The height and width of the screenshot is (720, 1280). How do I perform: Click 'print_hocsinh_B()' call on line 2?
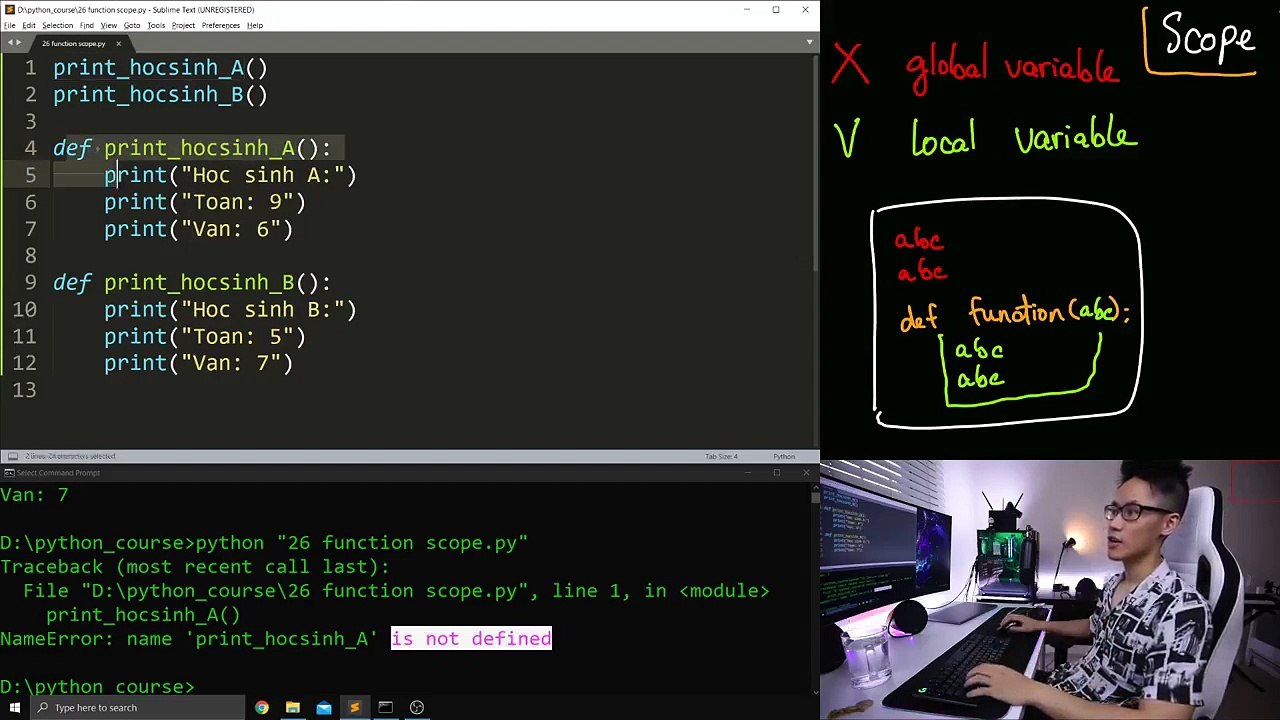[x=160, y=94]
